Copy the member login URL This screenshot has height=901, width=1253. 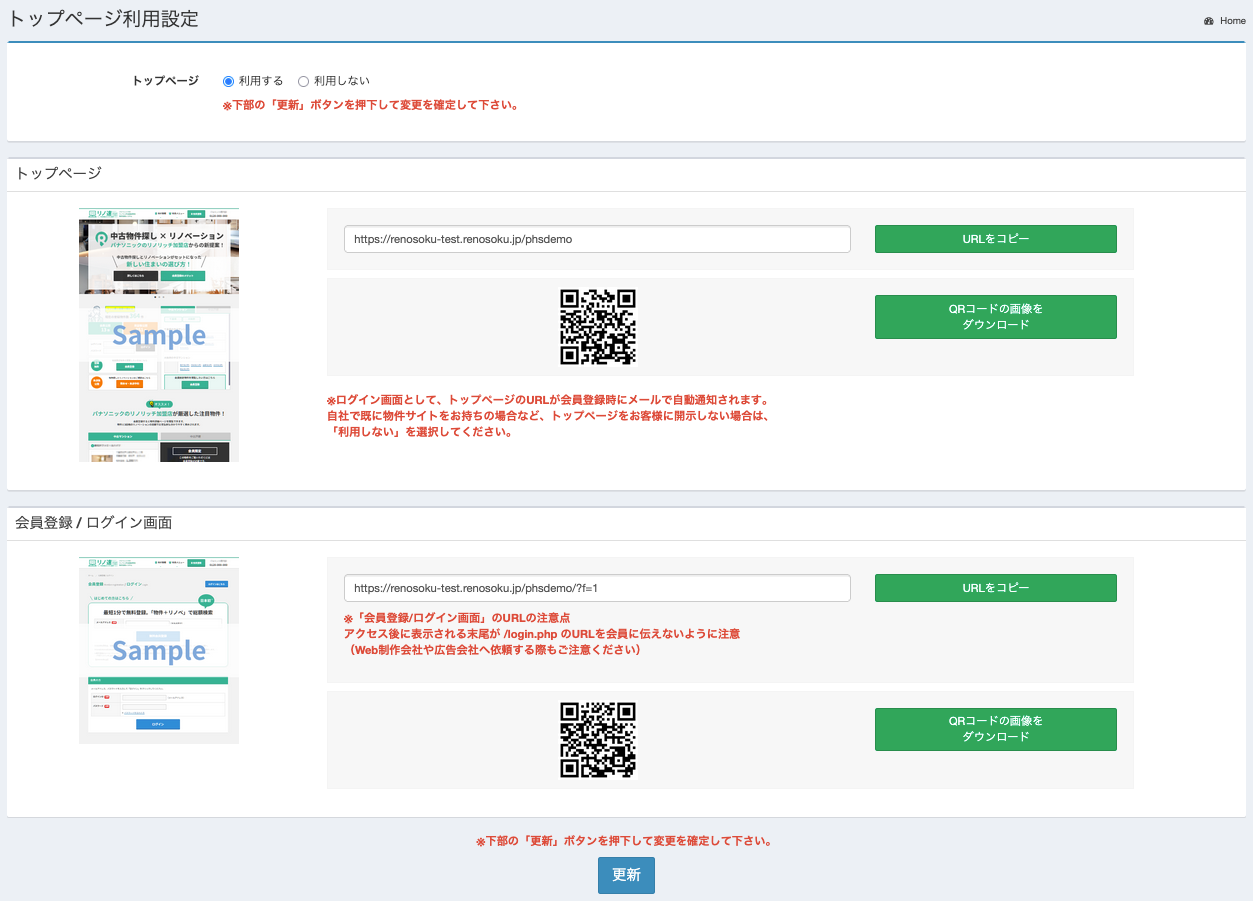(x=995, y=588)
